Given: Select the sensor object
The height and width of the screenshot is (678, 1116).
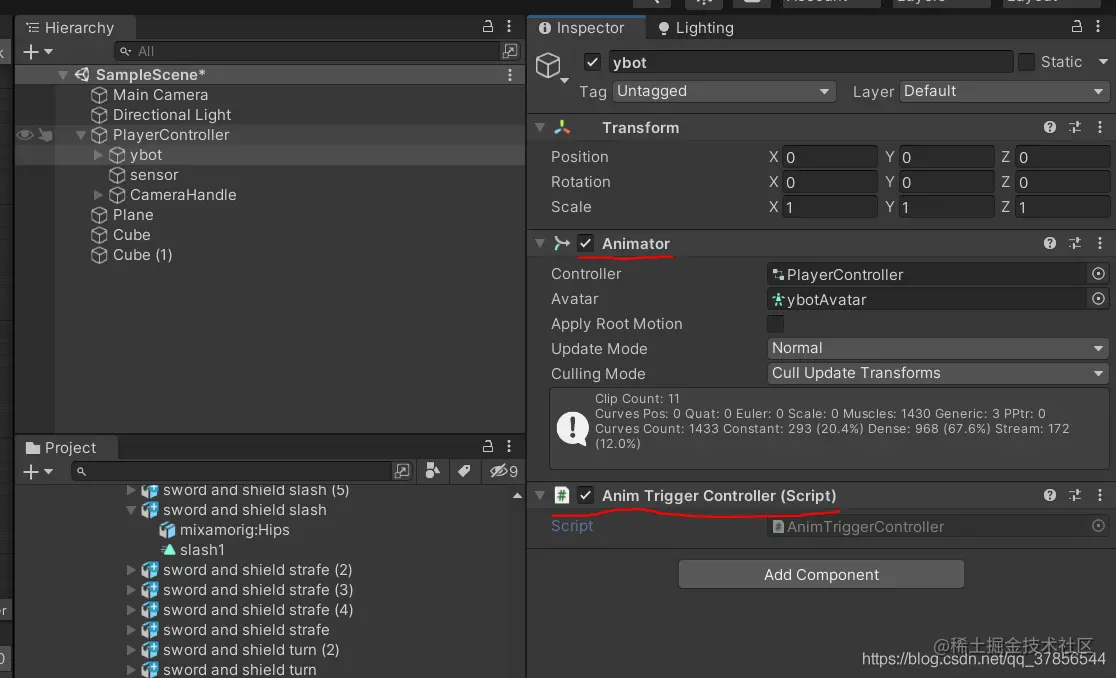Looking at the screenshot, I should [154, 174].
